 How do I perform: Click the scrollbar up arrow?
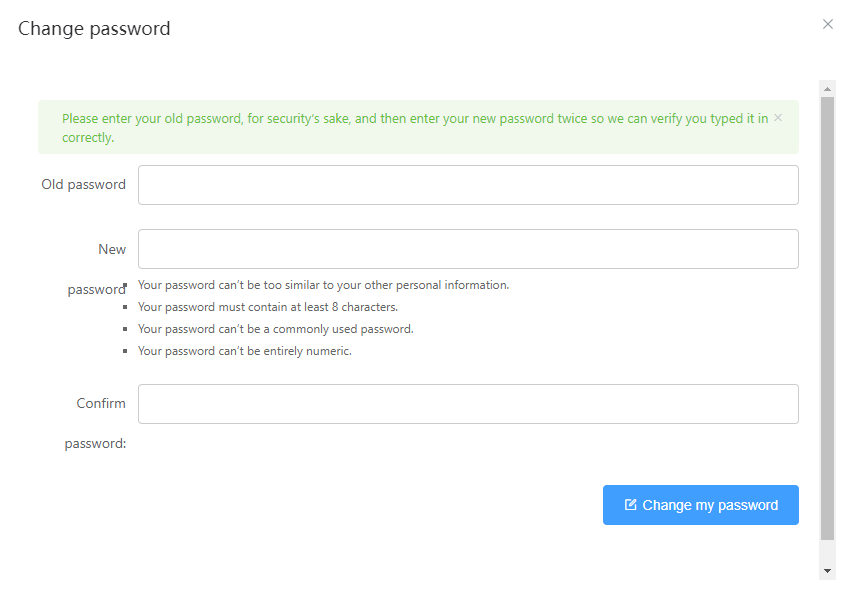click(x=826, y=88)
